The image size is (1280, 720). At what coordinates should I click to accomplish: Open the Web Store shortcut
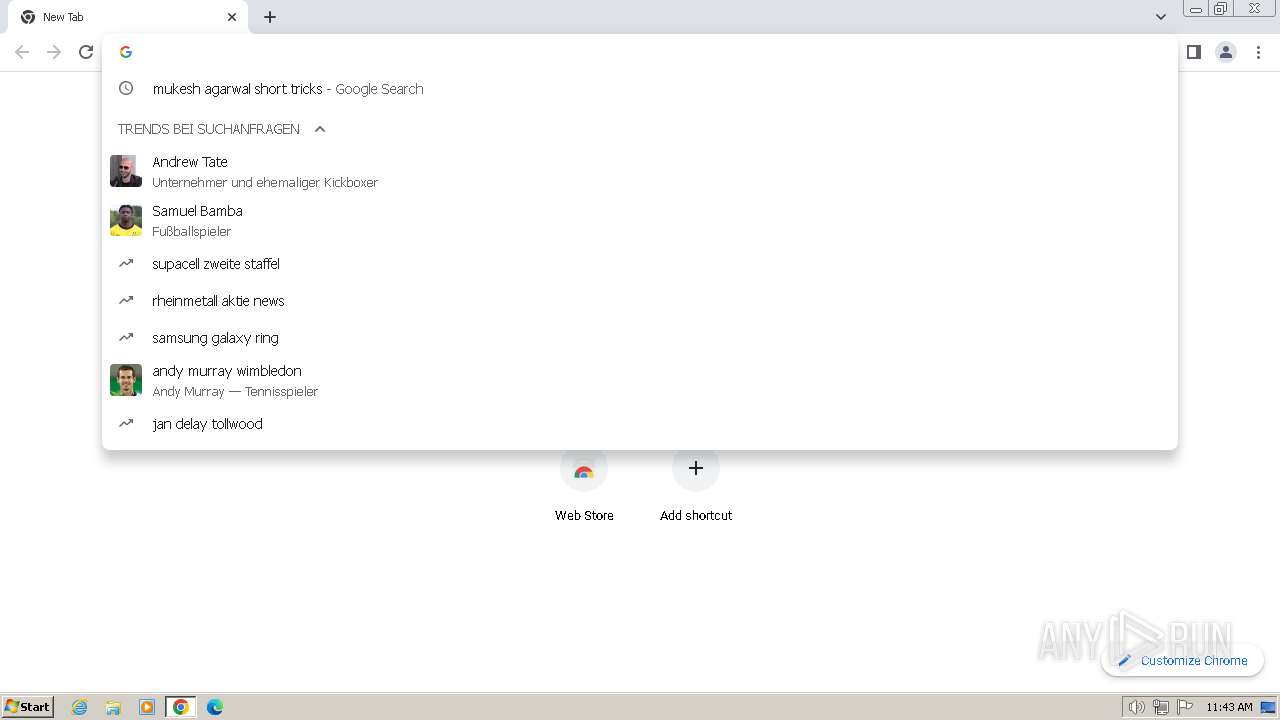click(584, 469)
